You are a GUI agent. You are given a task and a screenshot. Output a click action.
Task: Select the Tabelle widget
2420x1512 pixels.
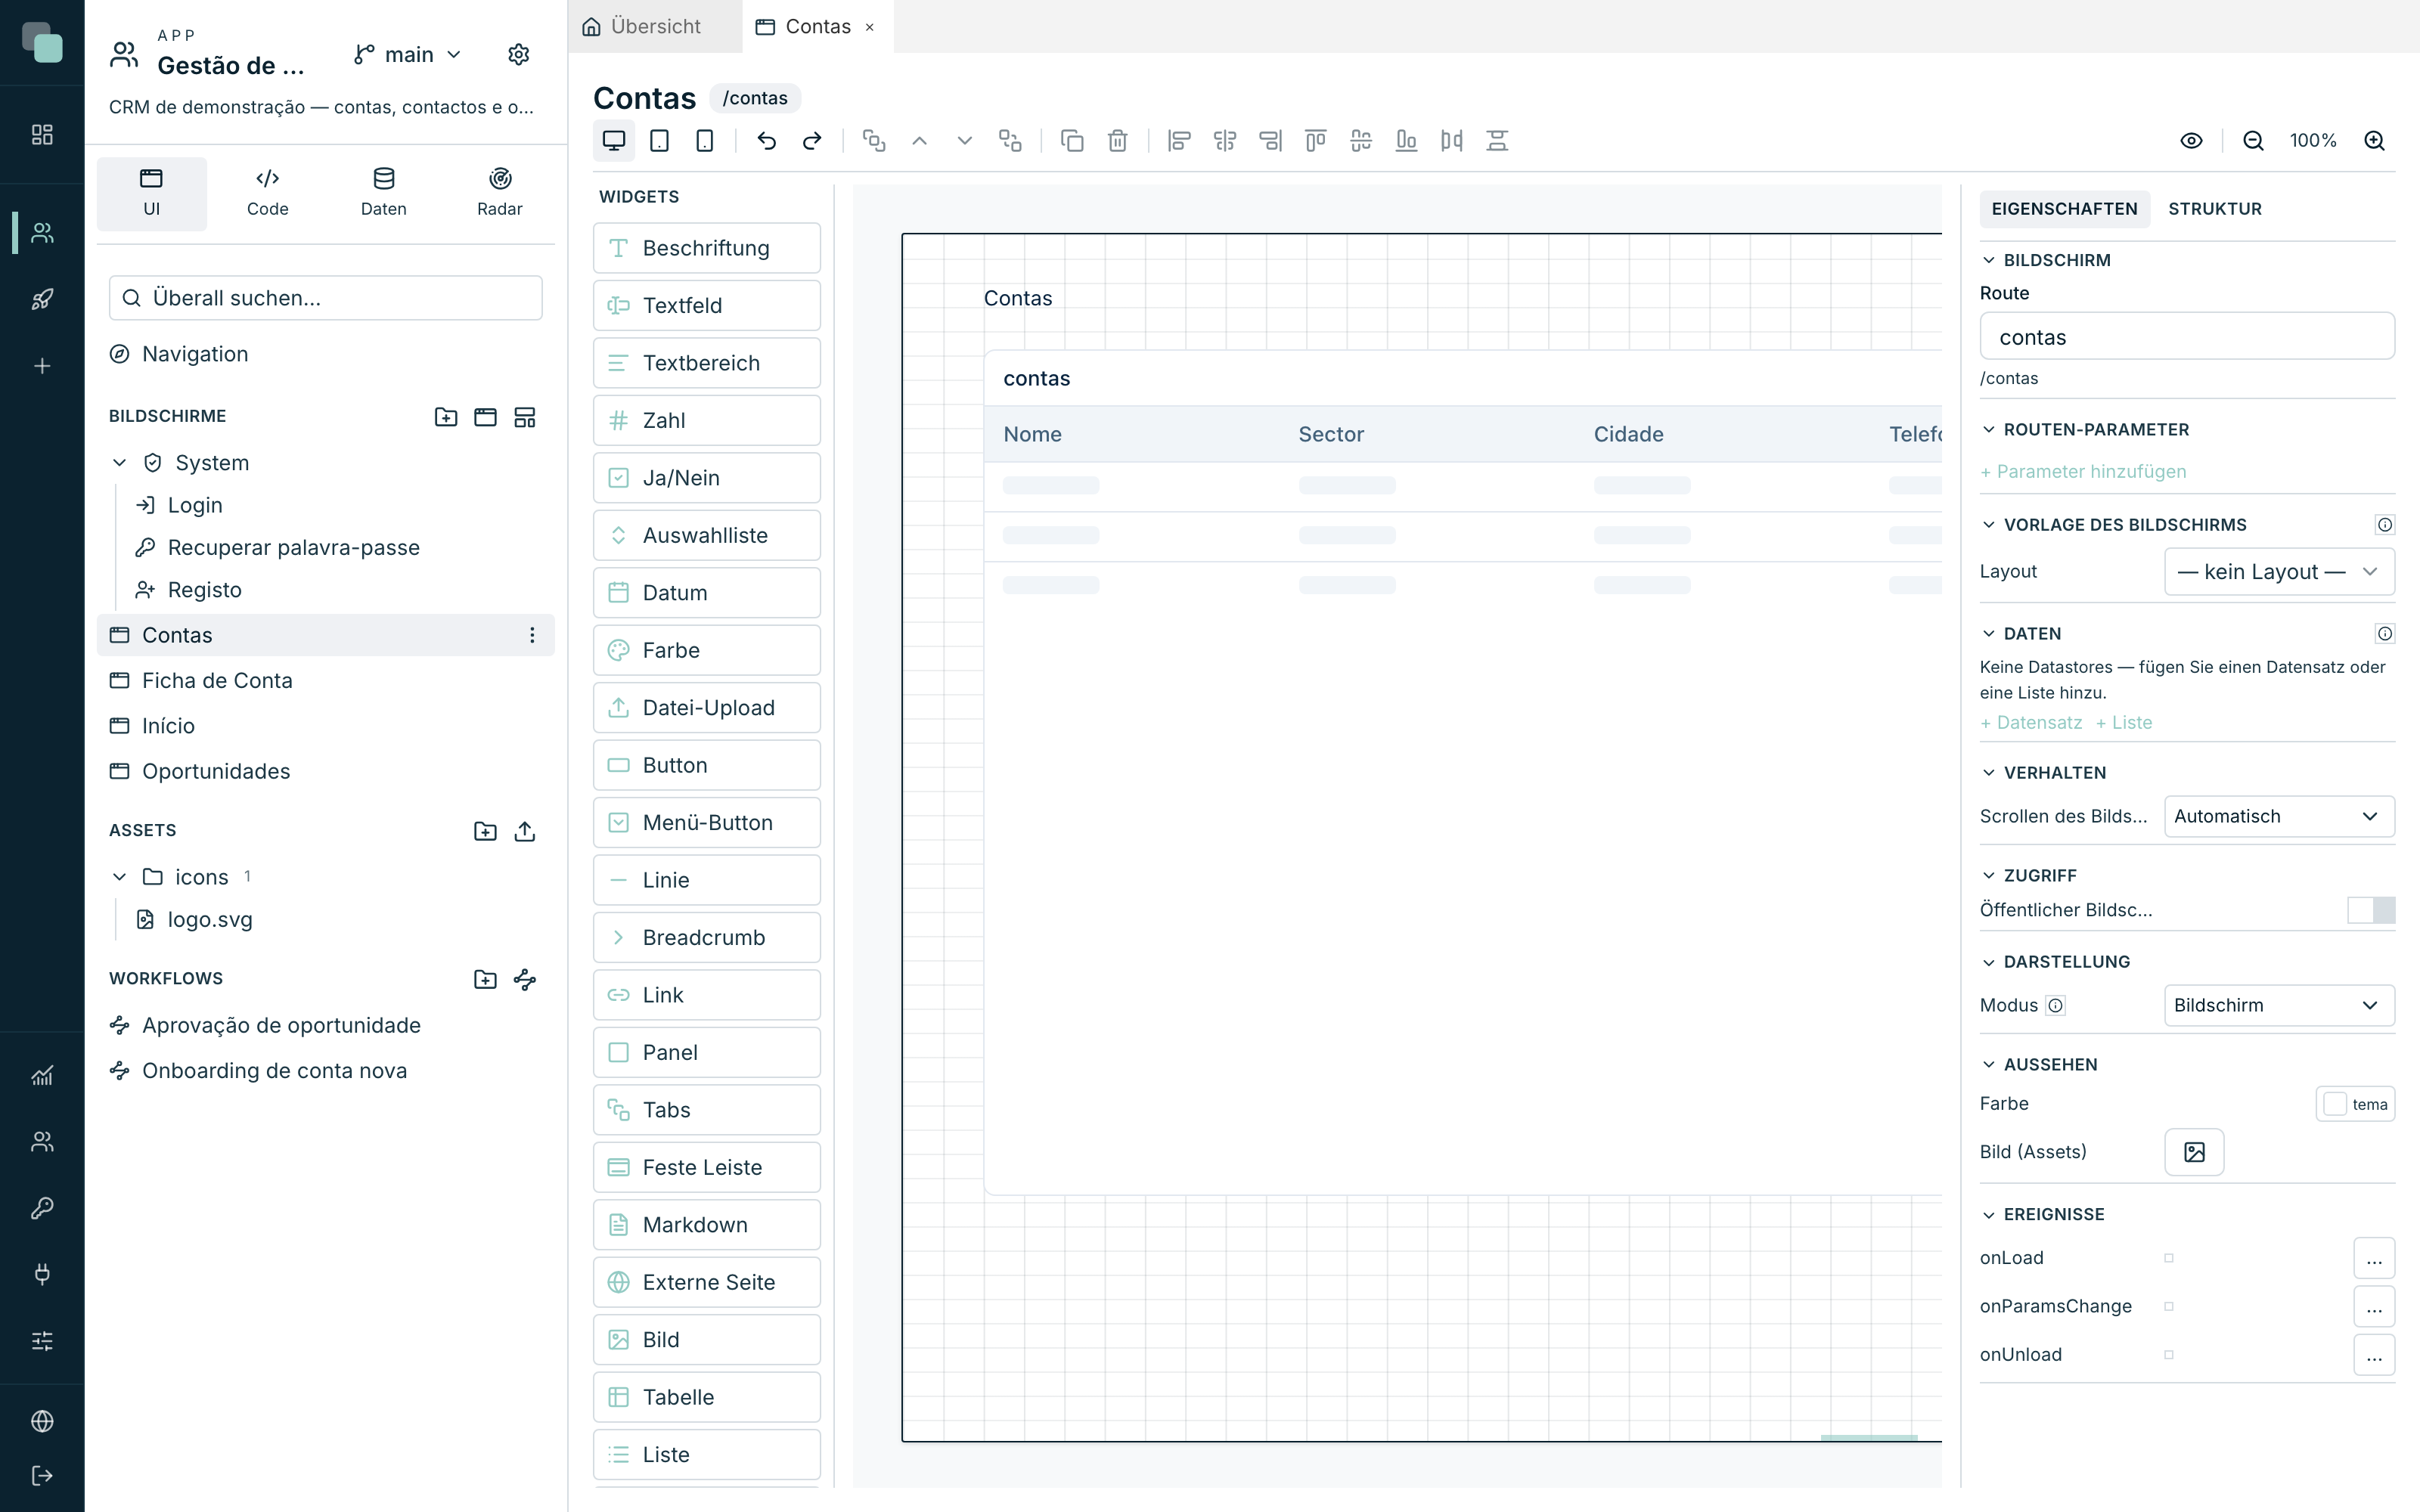(707, 1397)
